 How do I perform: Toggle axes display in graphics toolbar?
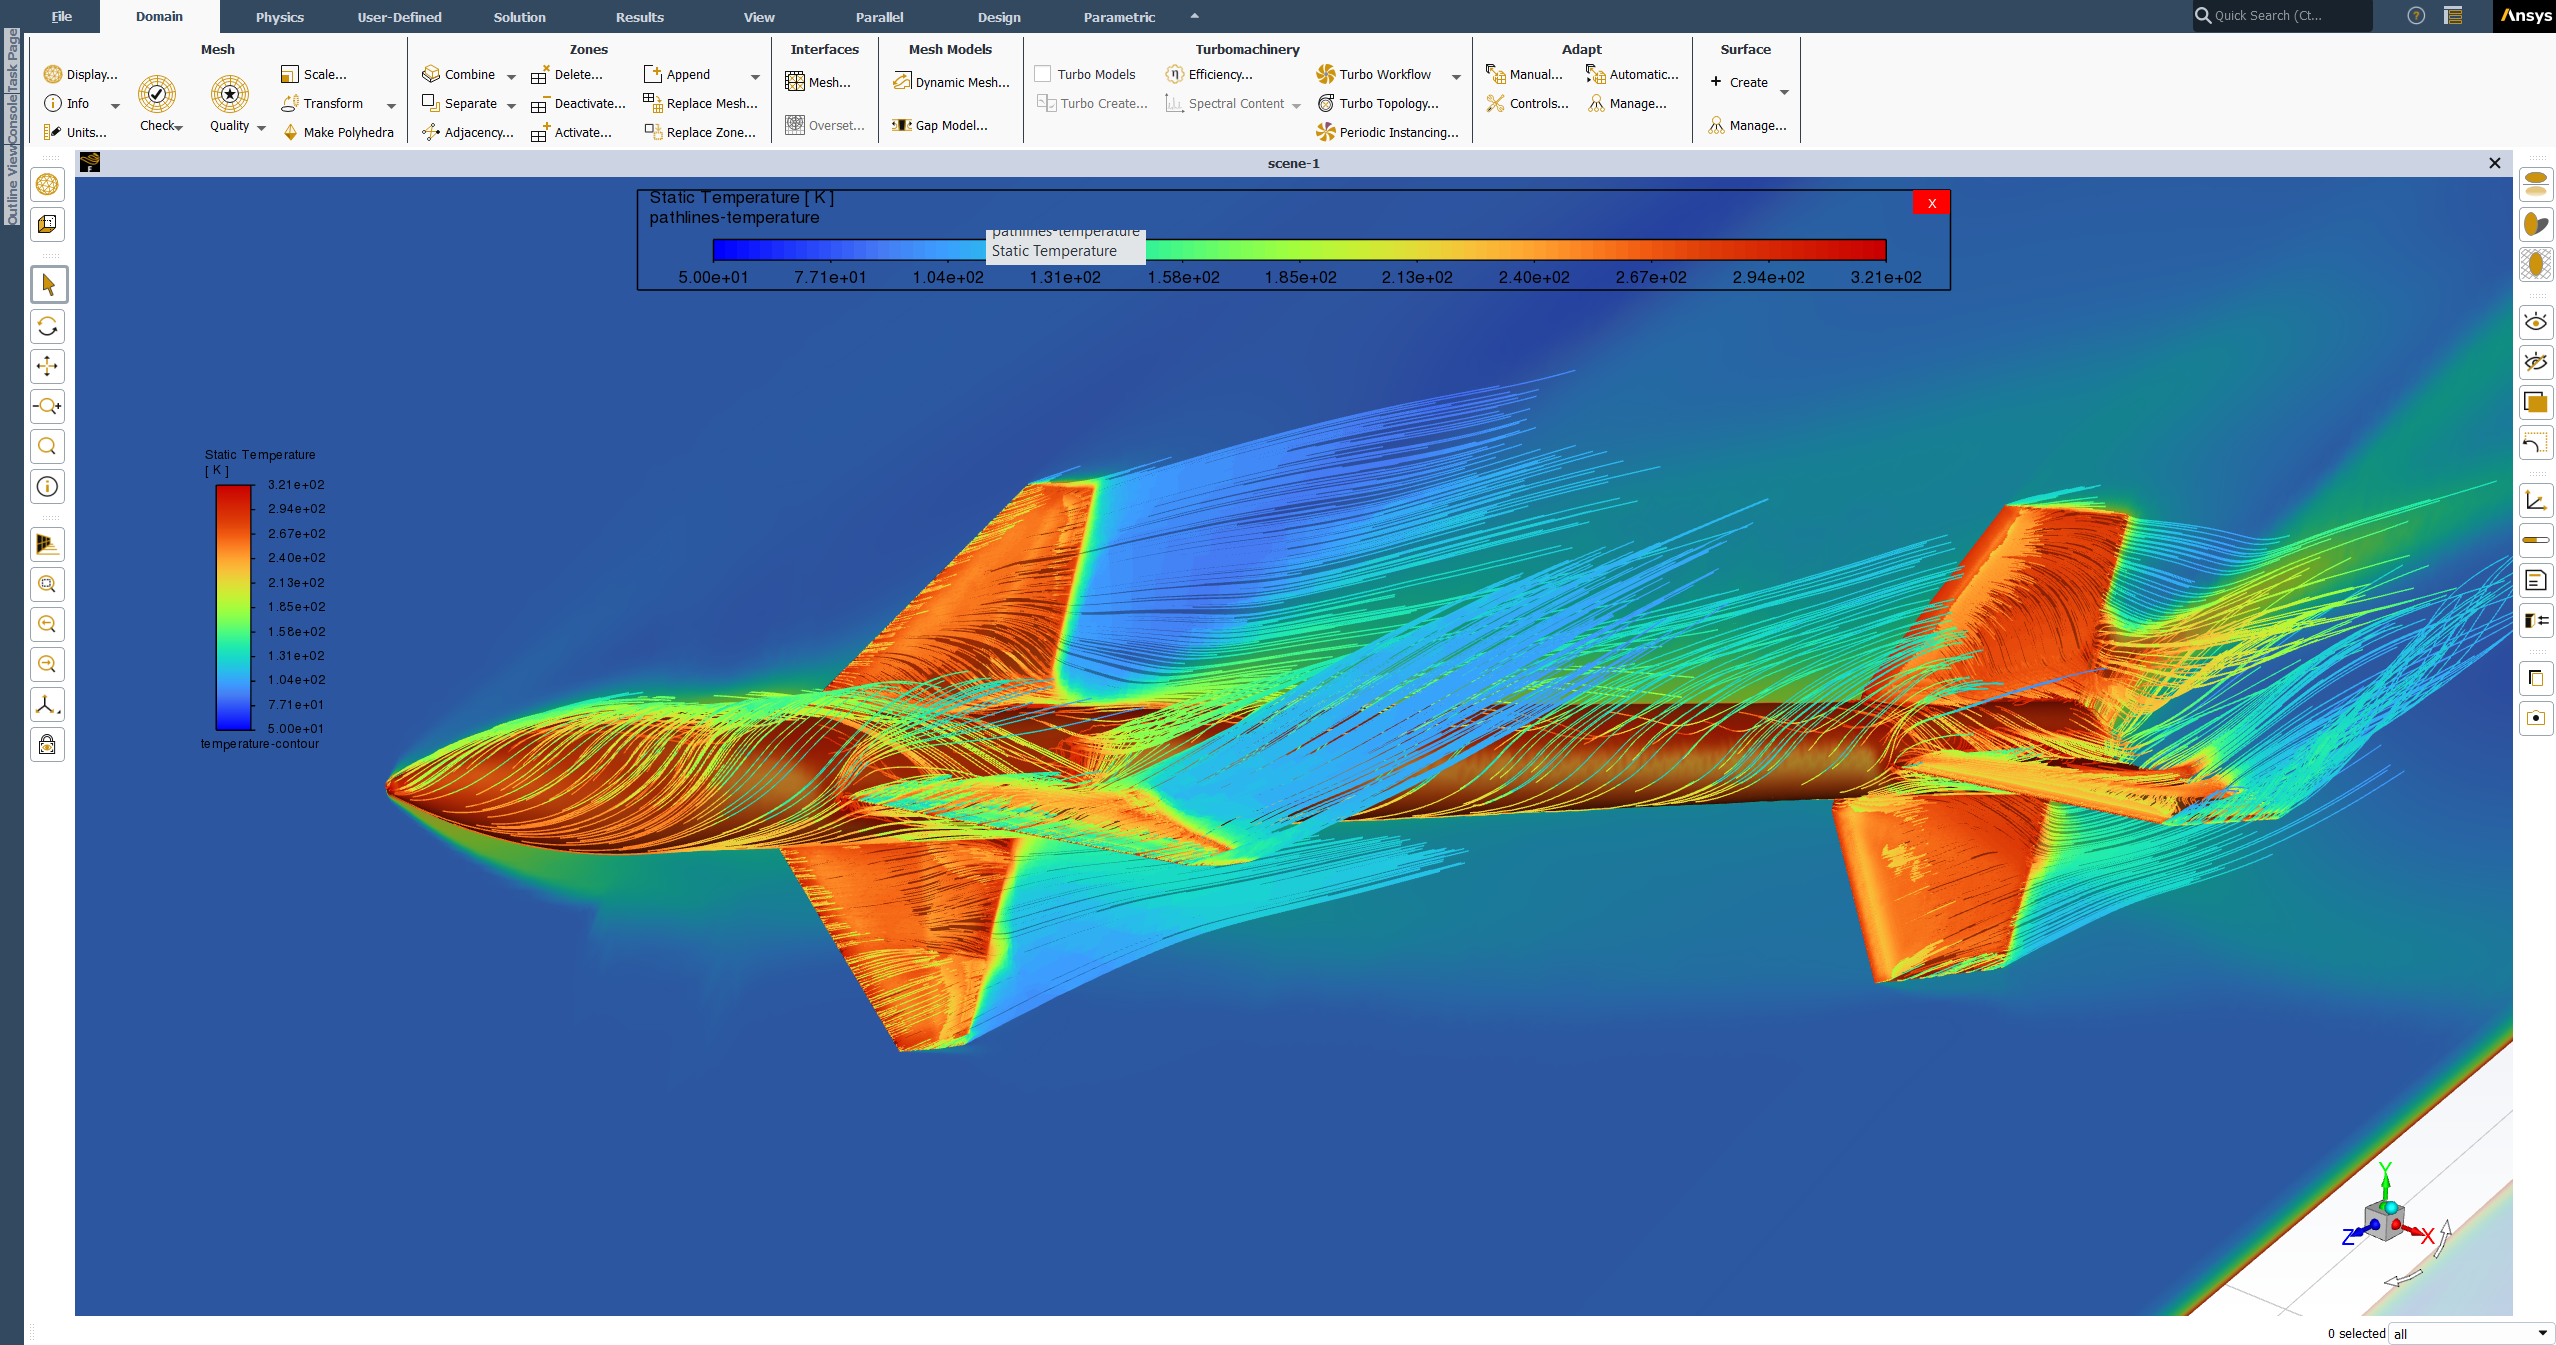(x=2536, y=500)
